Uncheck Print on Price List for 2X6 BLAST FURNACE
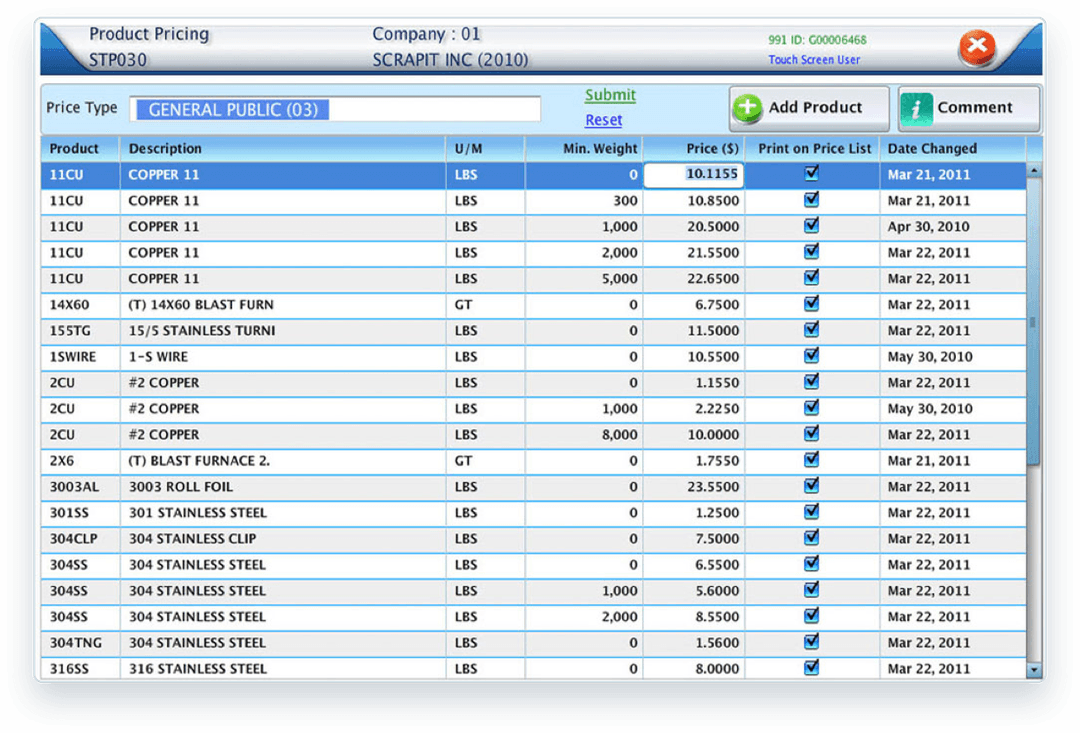 tap(812, 461)
